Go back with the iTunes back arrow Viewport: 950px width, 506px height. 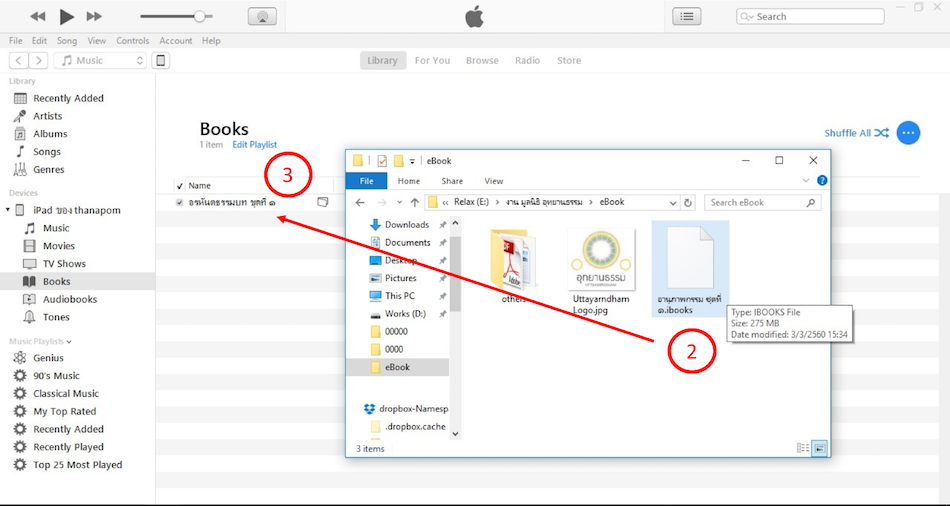click(19, 60)
